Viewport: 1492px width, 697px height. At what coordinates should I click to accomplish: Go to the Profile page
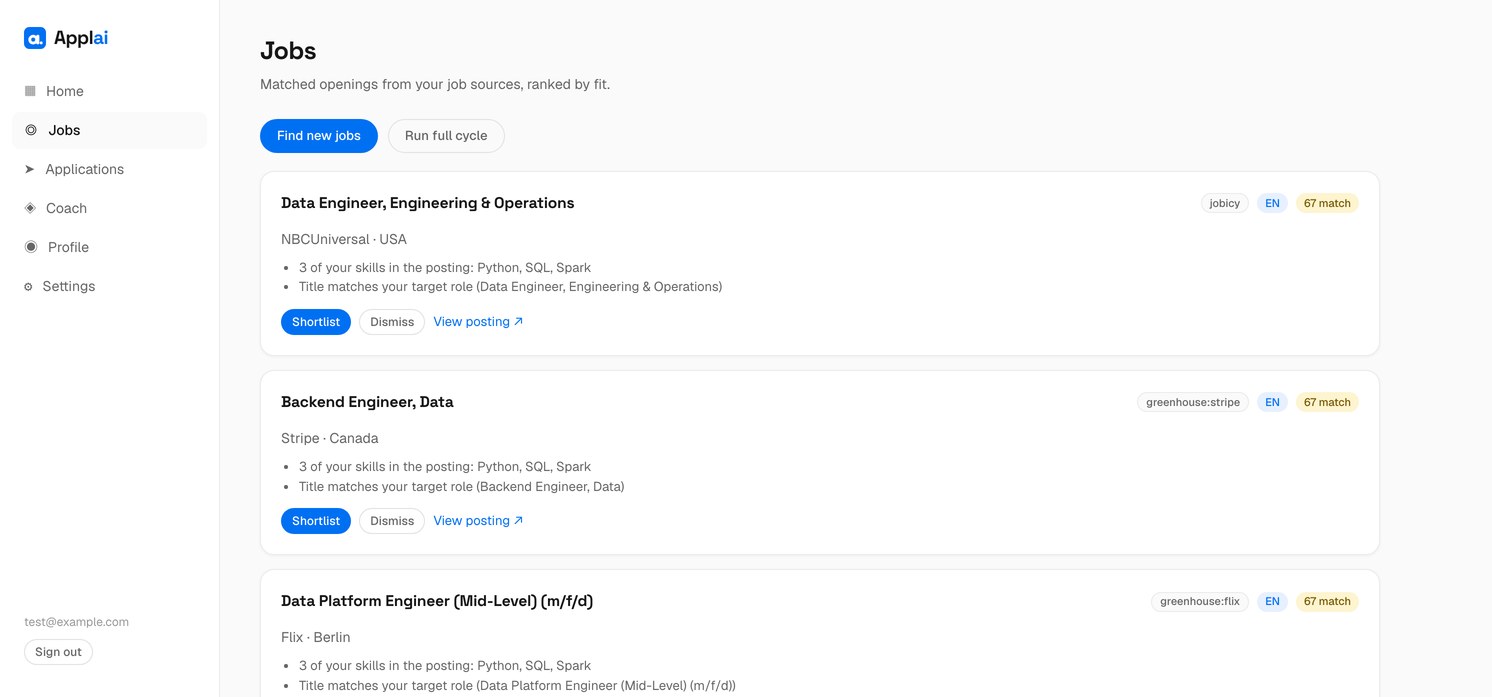[x=110, y=247]
